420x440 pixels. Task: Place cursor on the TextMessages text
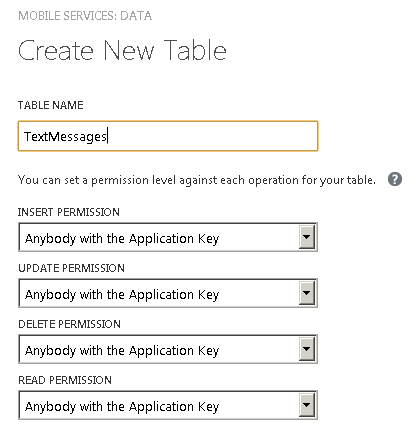pyautogui.click(x=65, y=137)
